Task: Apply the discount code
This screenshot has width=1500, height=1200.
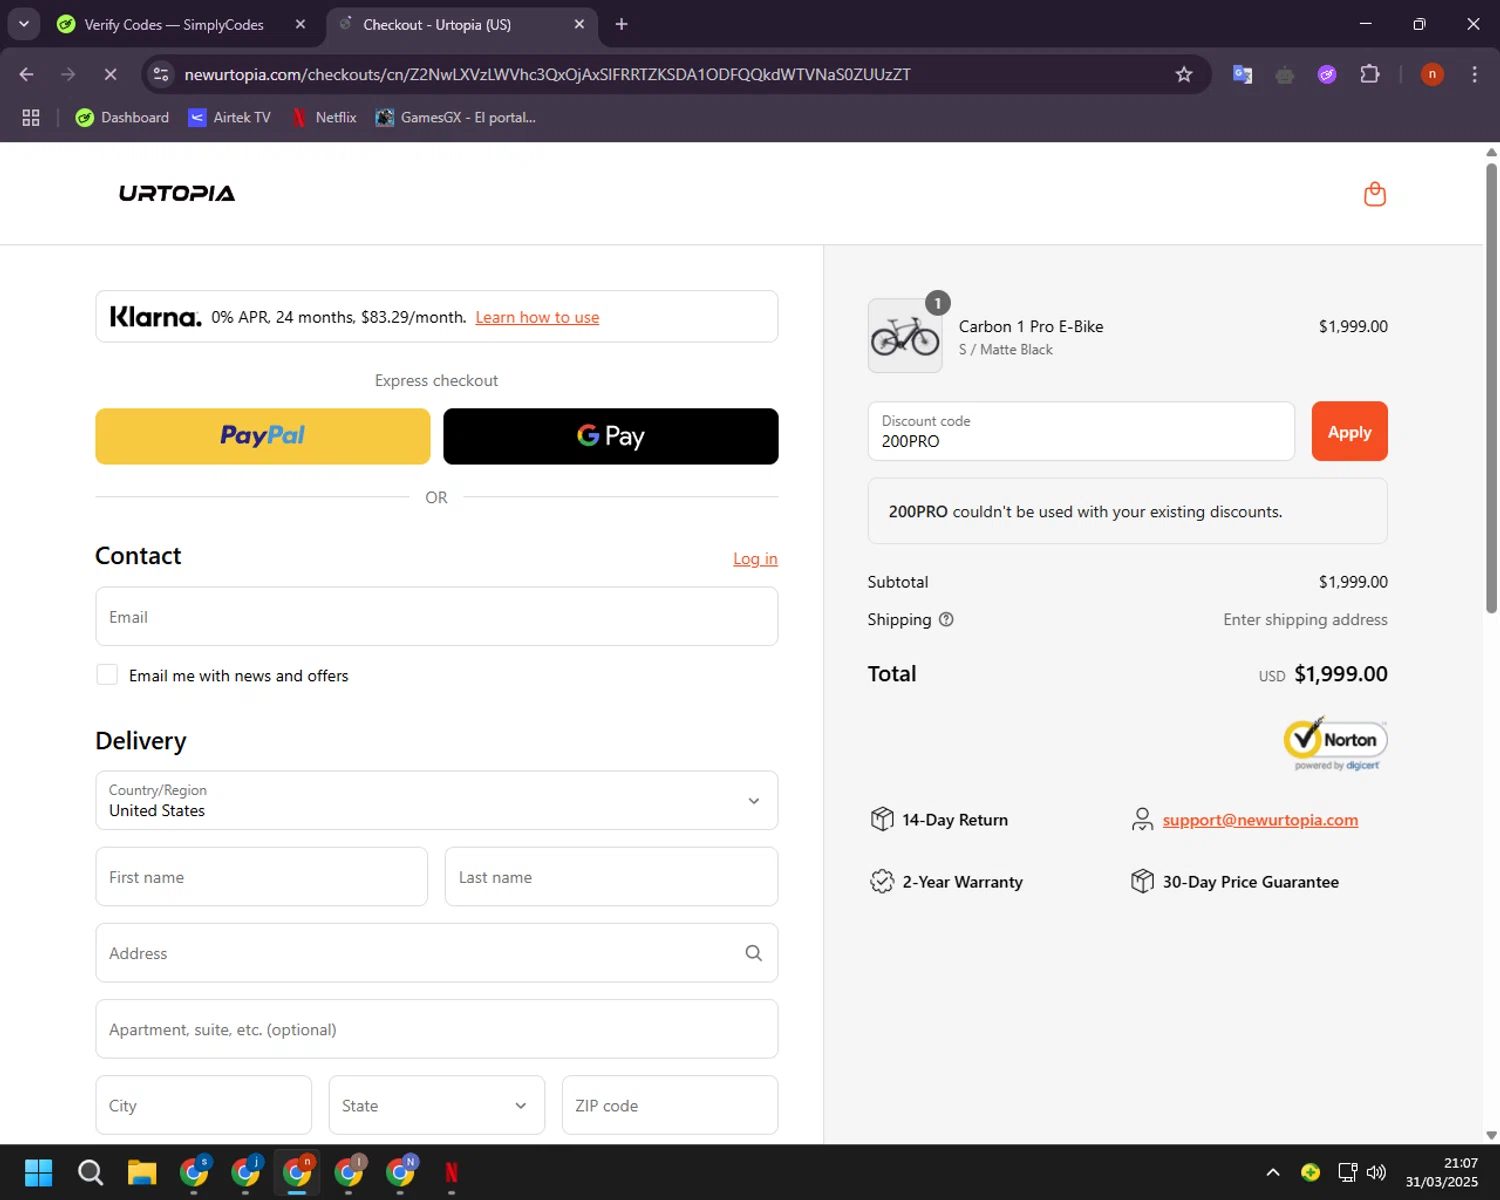Action: pos(1349,431)
